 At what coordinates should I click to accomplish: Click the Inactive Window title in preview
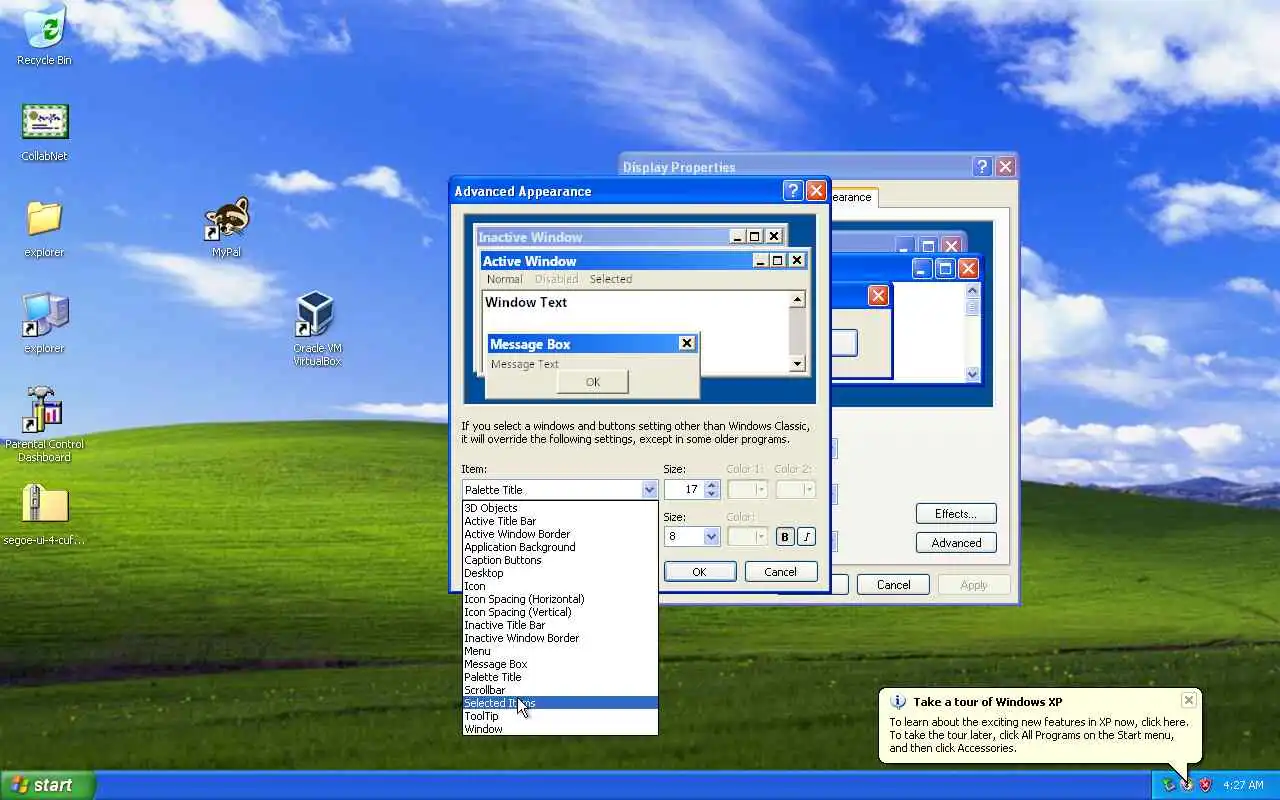530,237
